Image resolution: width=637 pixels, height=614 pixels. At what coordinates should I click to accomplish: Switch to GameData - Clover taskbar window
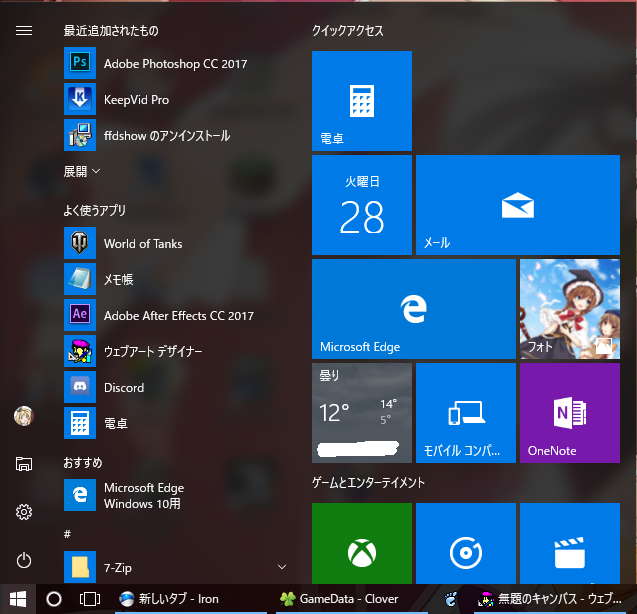[x=340, y=599]
